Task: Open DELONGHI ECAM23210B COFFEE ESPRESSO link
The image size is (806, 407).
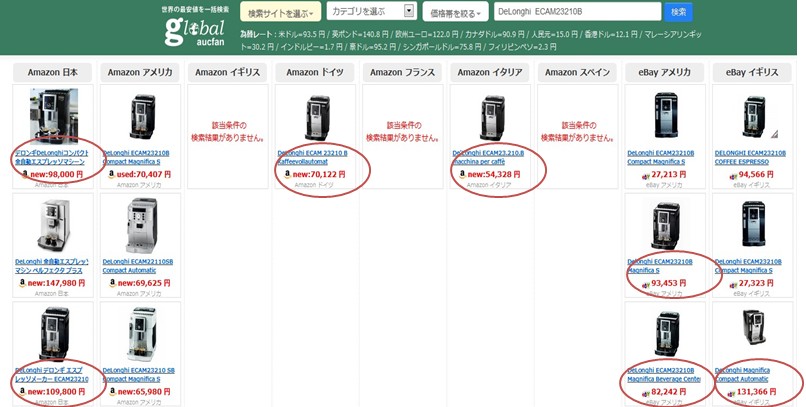Action: [x=750, y=156]
